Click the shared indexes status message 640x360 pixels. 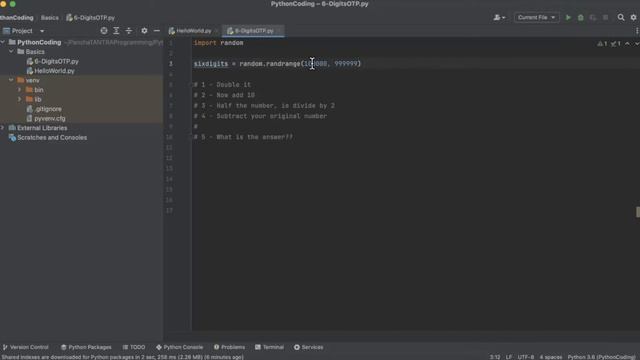[122, 357]
